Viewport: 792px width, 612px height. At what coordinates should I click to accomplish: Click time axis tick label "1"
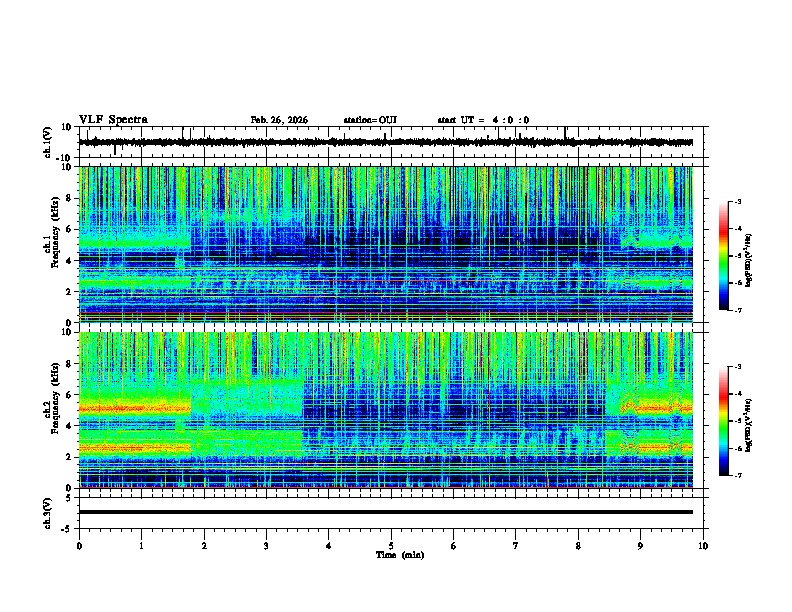pyautogui.click(x=141, y=546)
